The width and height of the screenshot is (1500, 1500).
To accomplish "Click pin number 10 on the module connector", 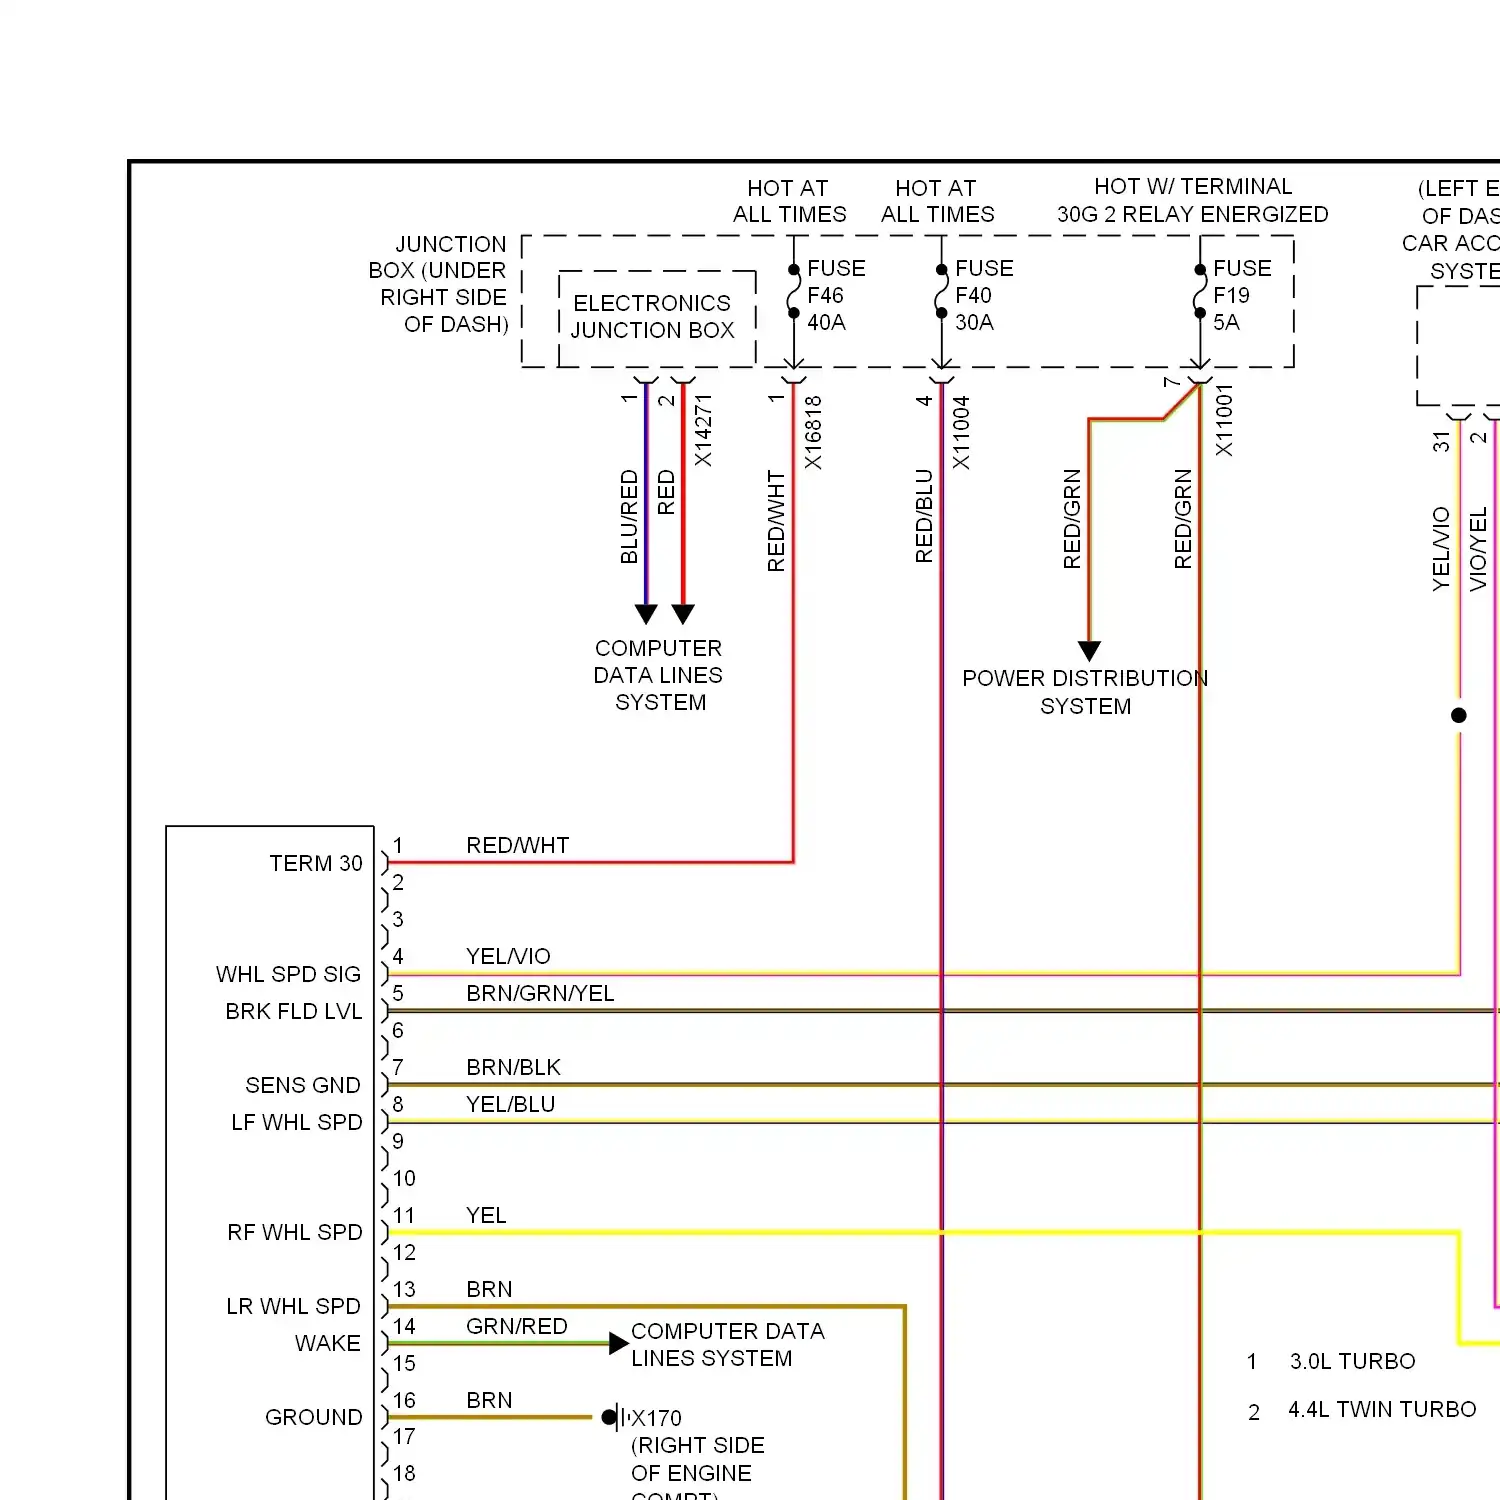I will (404, 1178).
